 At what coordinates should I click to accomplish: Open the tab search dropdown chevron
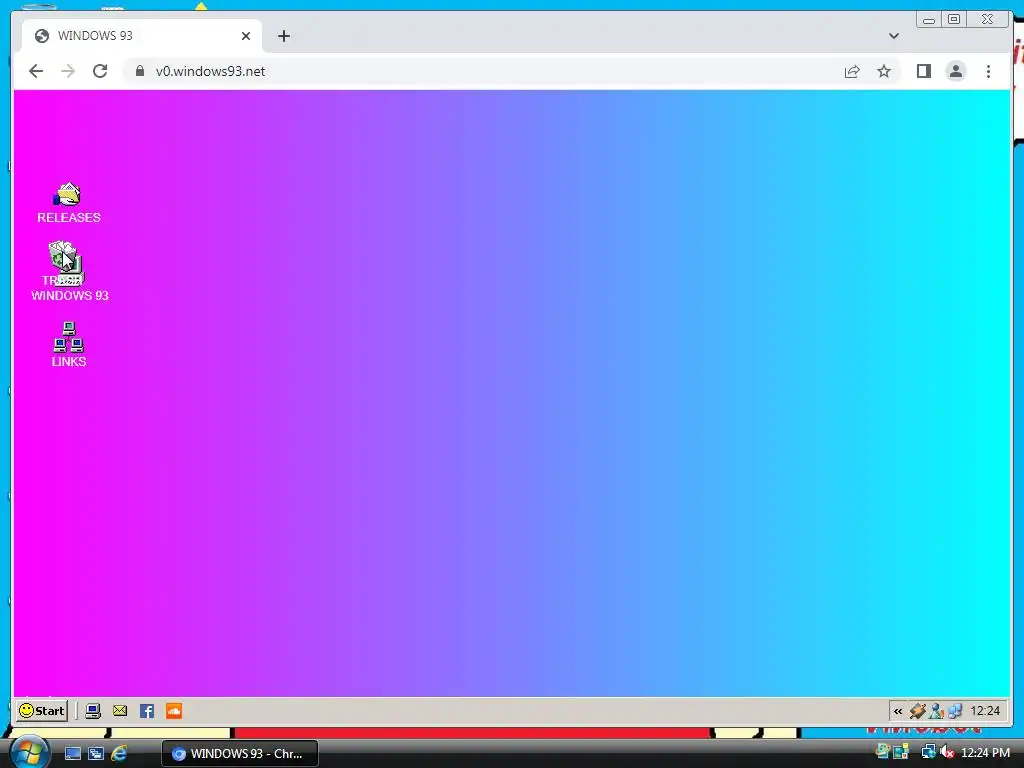893,36
